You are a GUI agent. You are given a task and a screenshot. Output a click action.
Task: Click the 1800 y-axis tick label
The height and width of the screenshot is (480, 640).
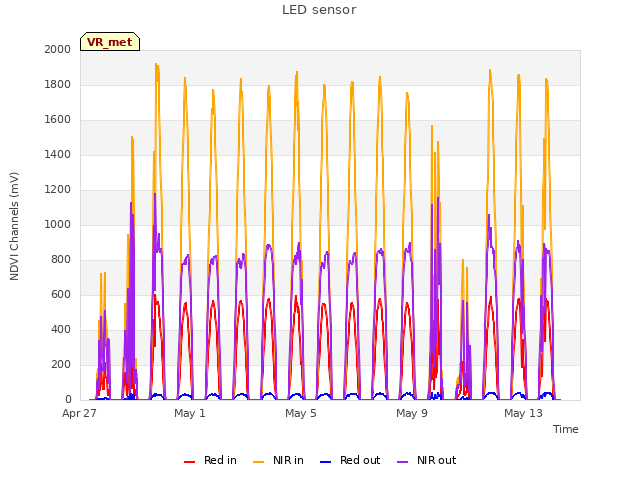pyautogui.click(x=58, y=84)
